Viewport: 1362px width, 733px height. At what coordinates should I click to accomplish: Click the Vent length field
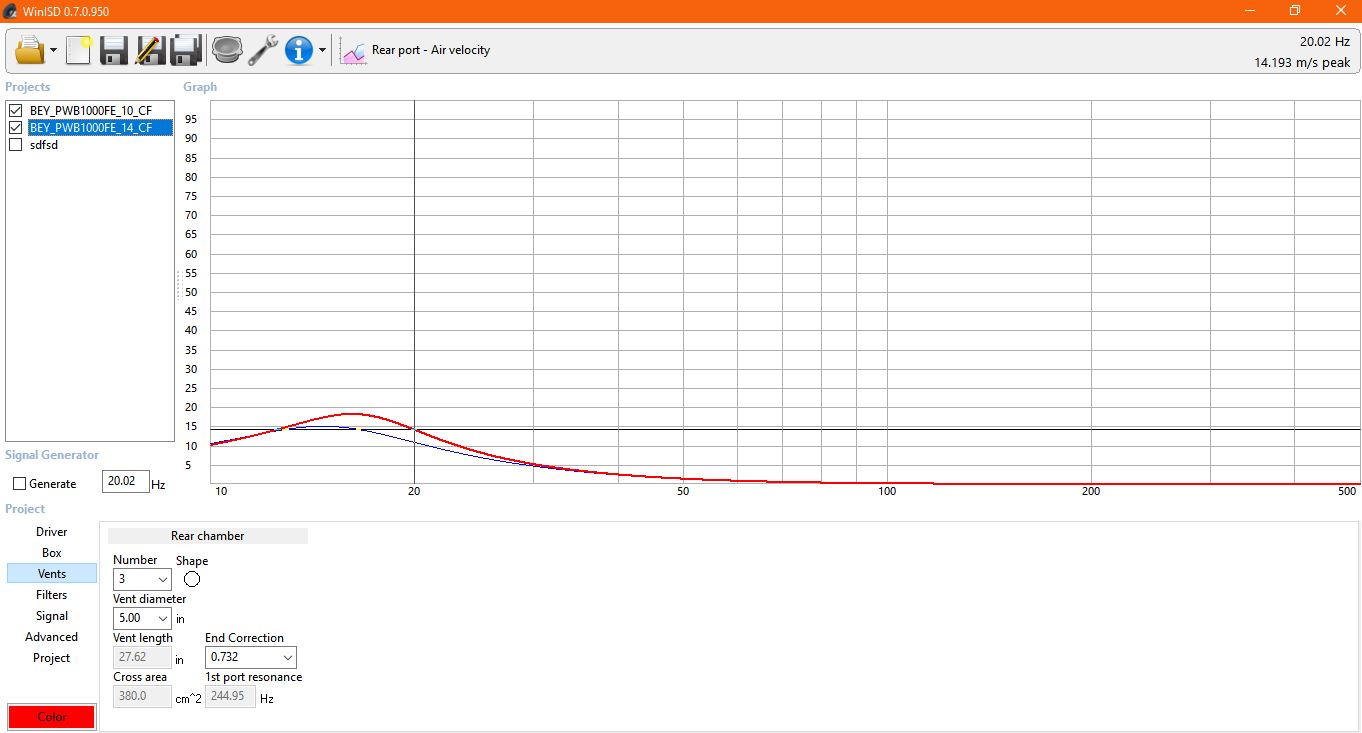click(142, 657)
